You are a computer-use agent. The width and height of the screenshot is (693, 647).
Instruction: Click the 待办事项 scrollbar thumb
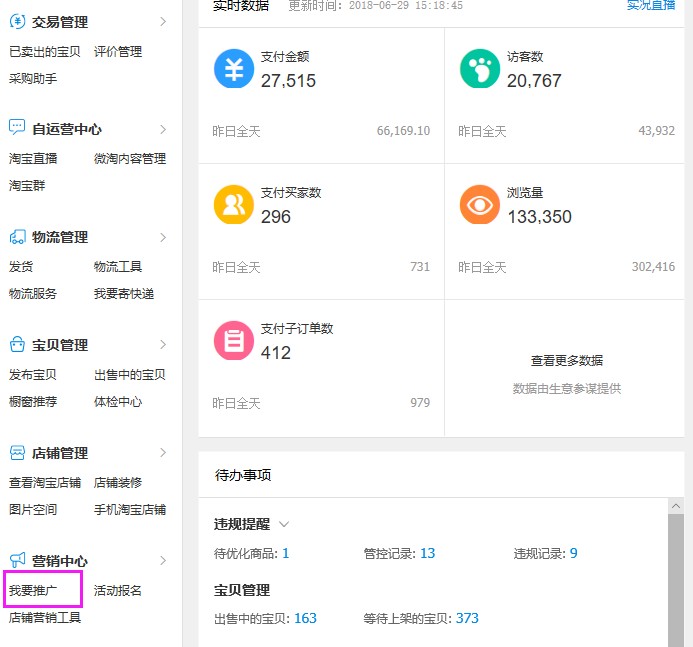pos(676,580)
